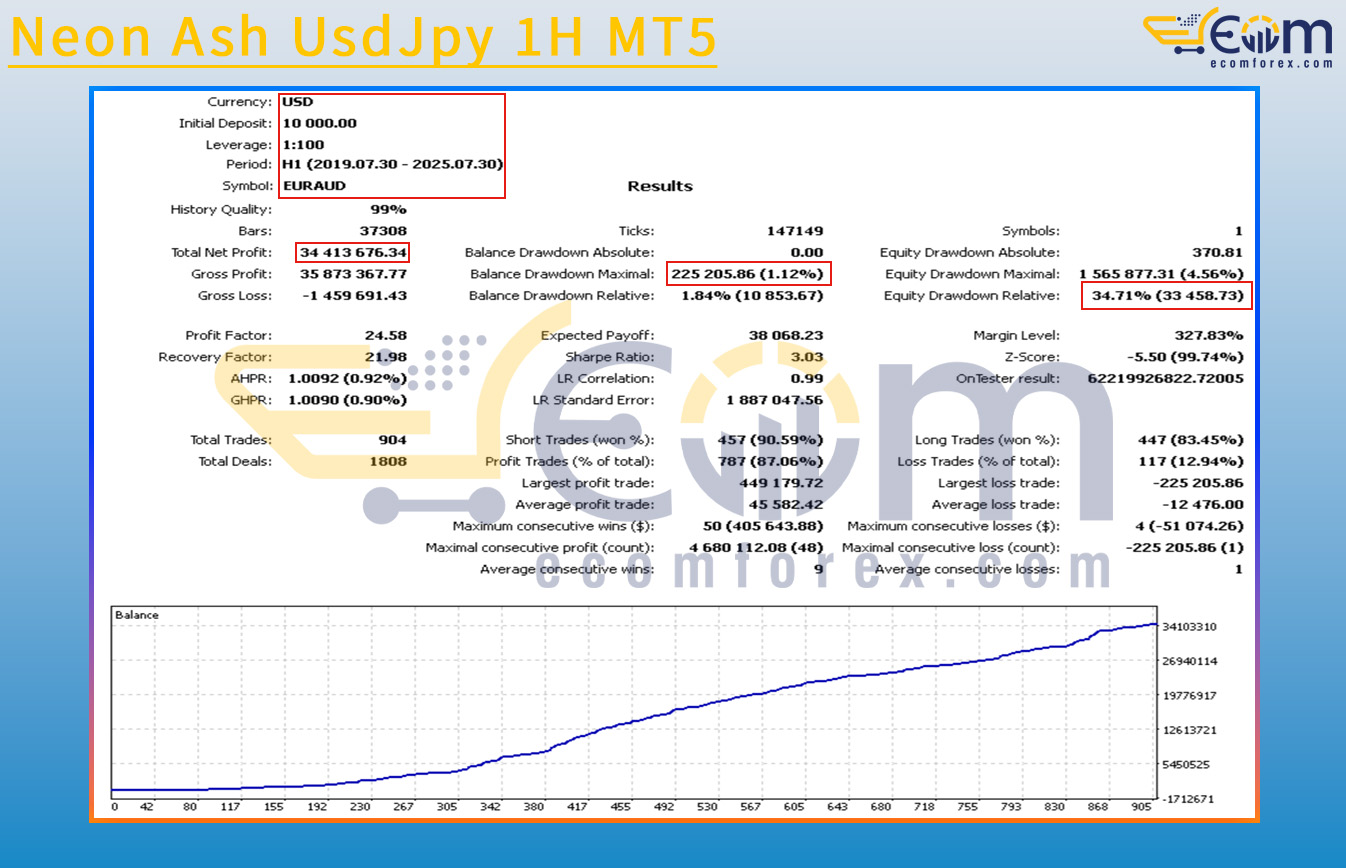Click the Period H1 date range value
The image size is (1346, 868).
[392, 165]
